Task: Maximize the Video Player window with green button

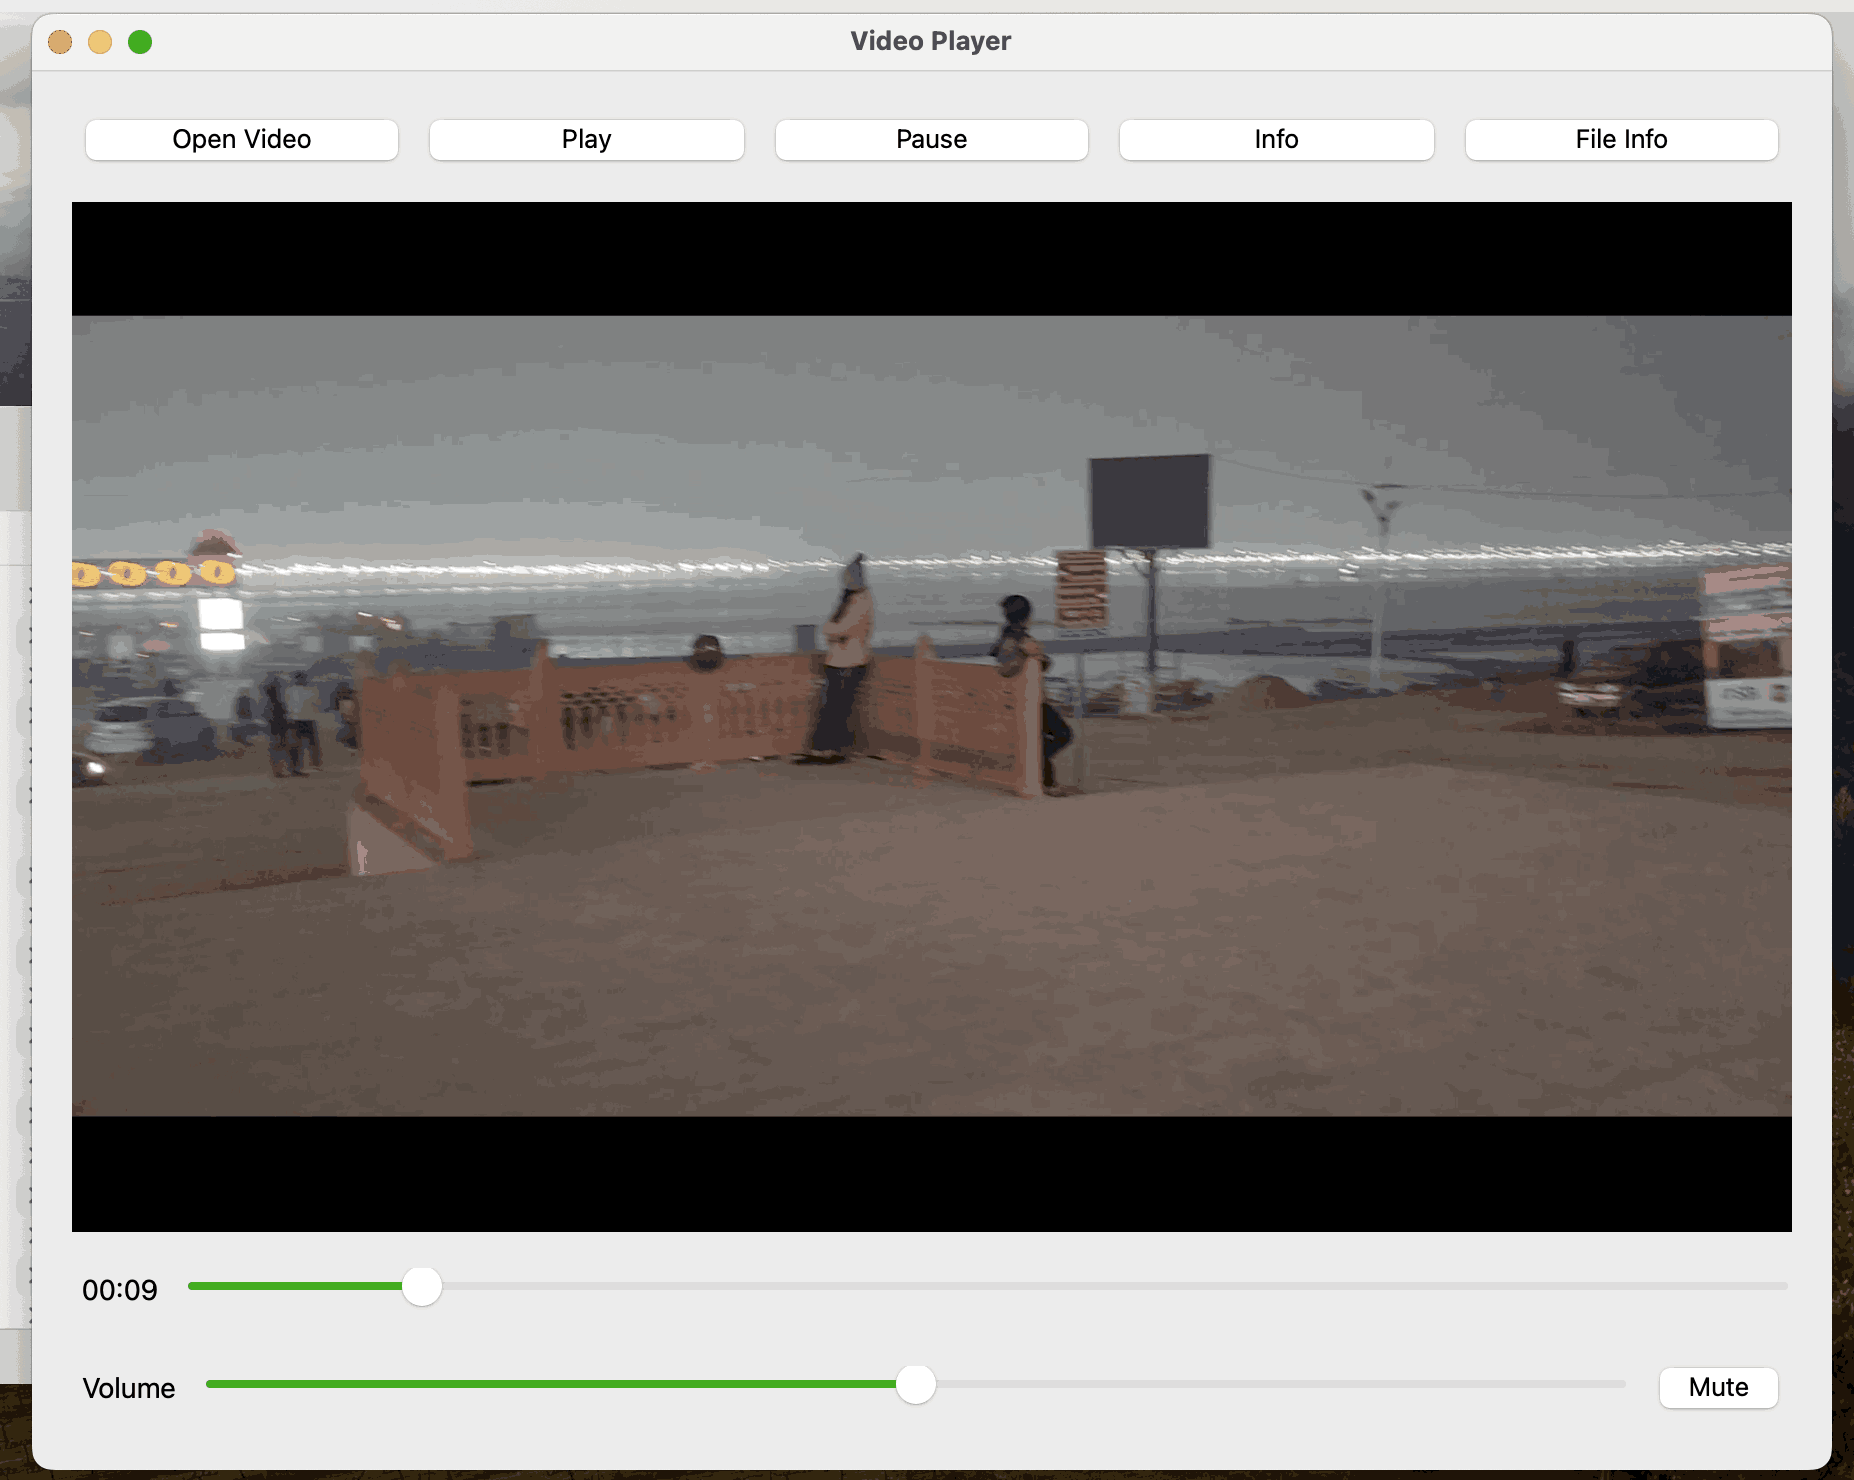Action: click(140, 42)
